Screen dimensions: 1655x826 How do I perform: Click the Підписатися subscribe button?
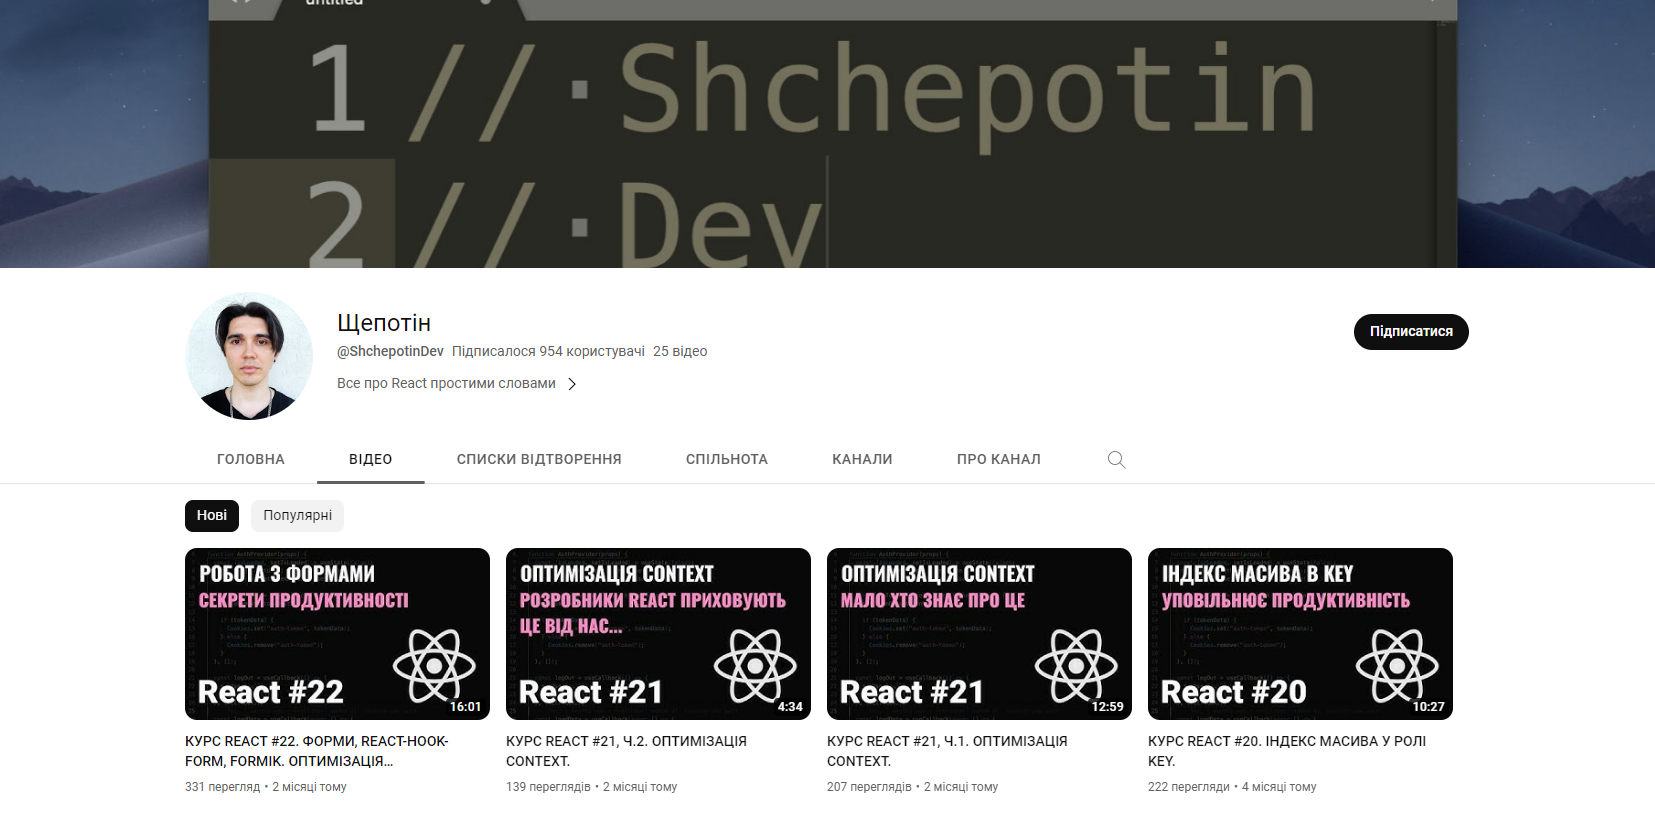1411,332
